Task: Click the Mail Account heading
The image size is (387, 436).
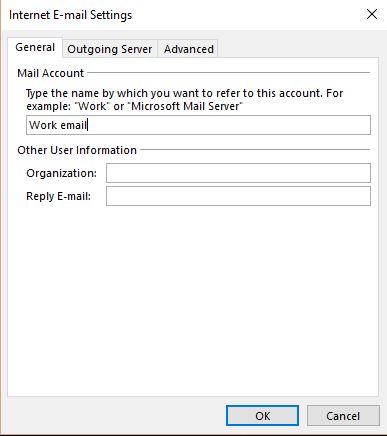Action: click(50, 73)
